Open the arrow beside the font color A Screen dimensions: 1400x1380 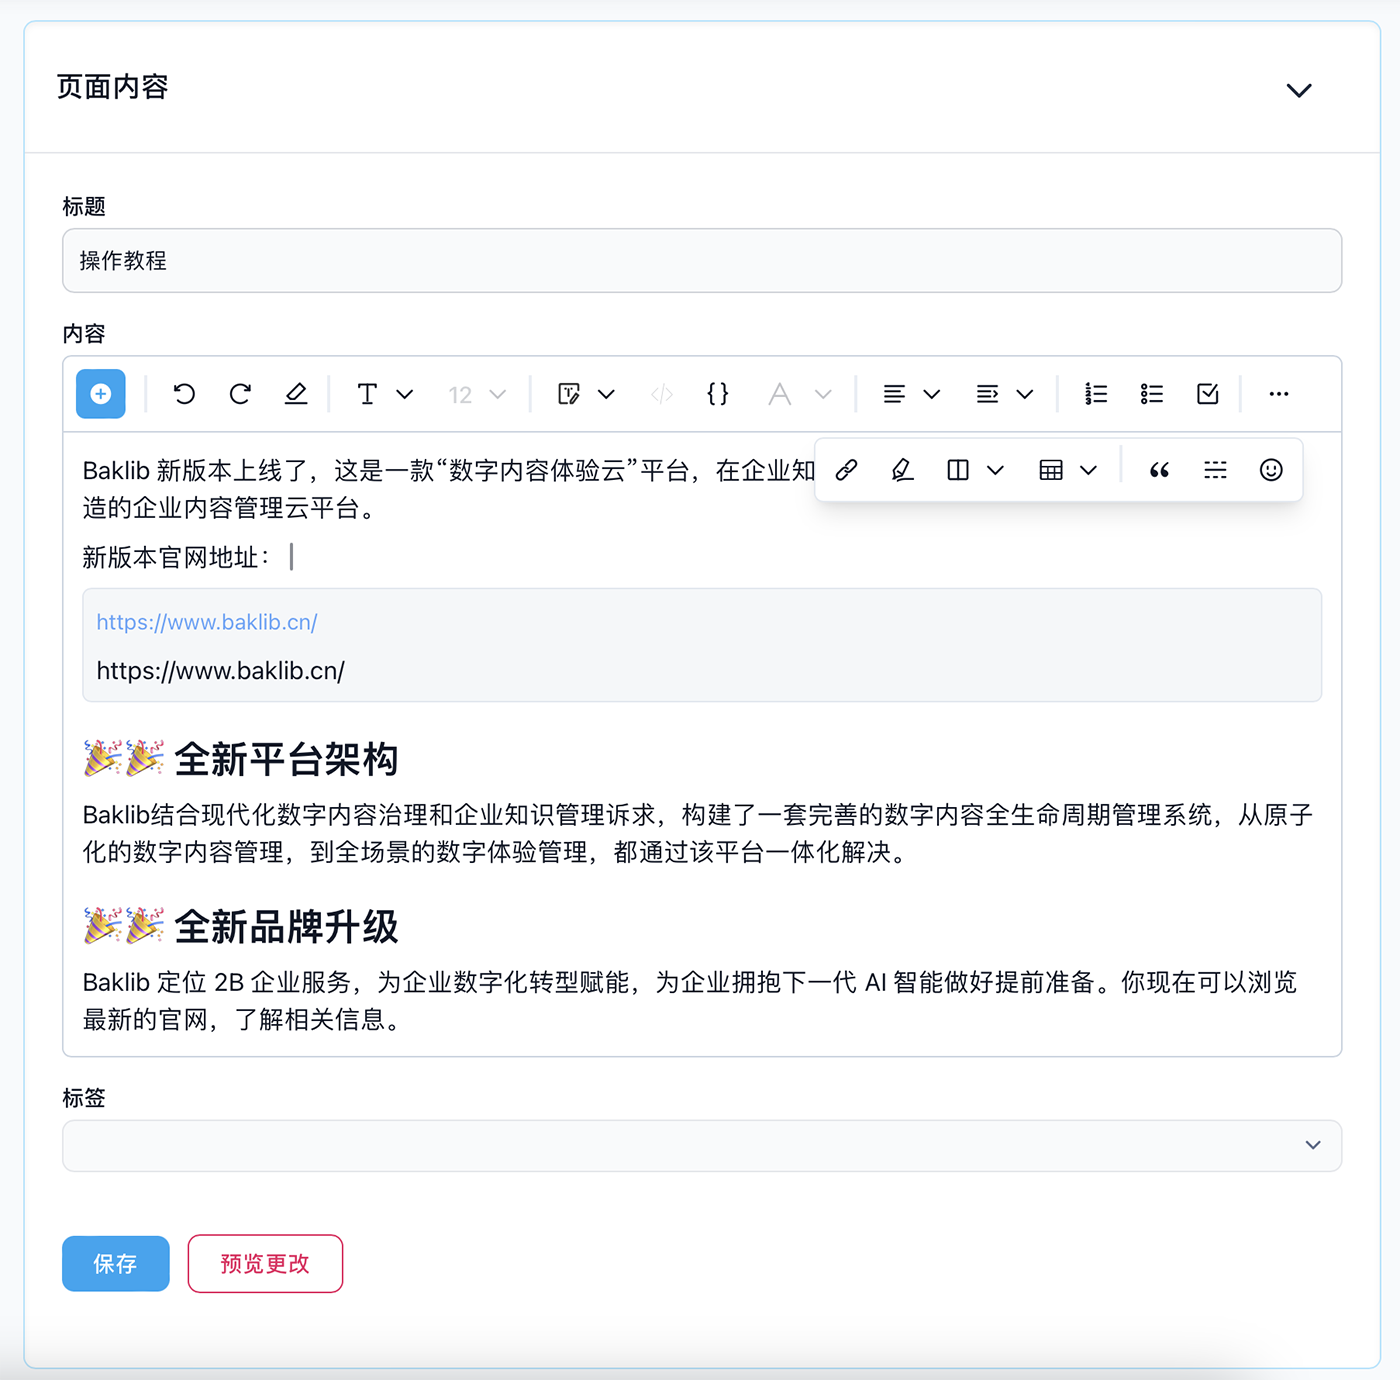(823, 394)
